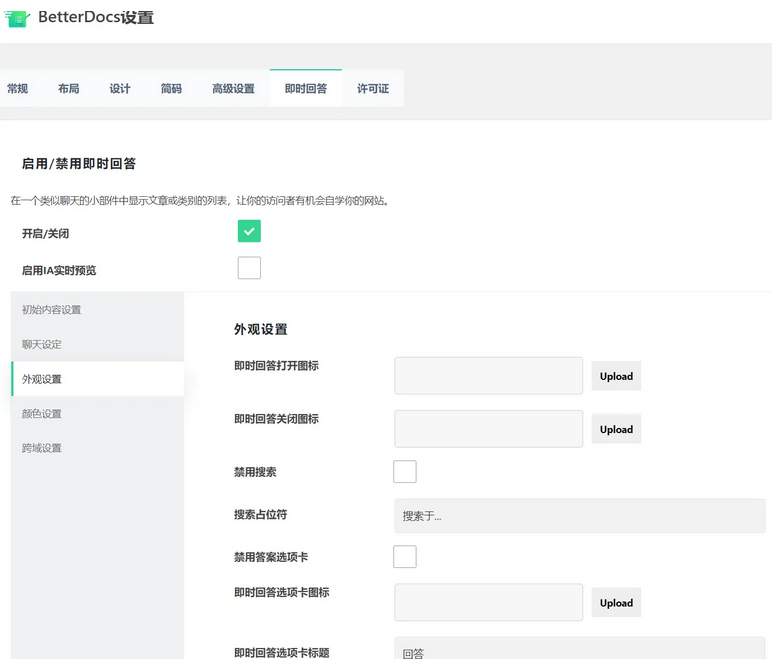Focus the 即时回答打开图标 input field
This screenshot has width=772, height=659.
click(x=488, y=376)
